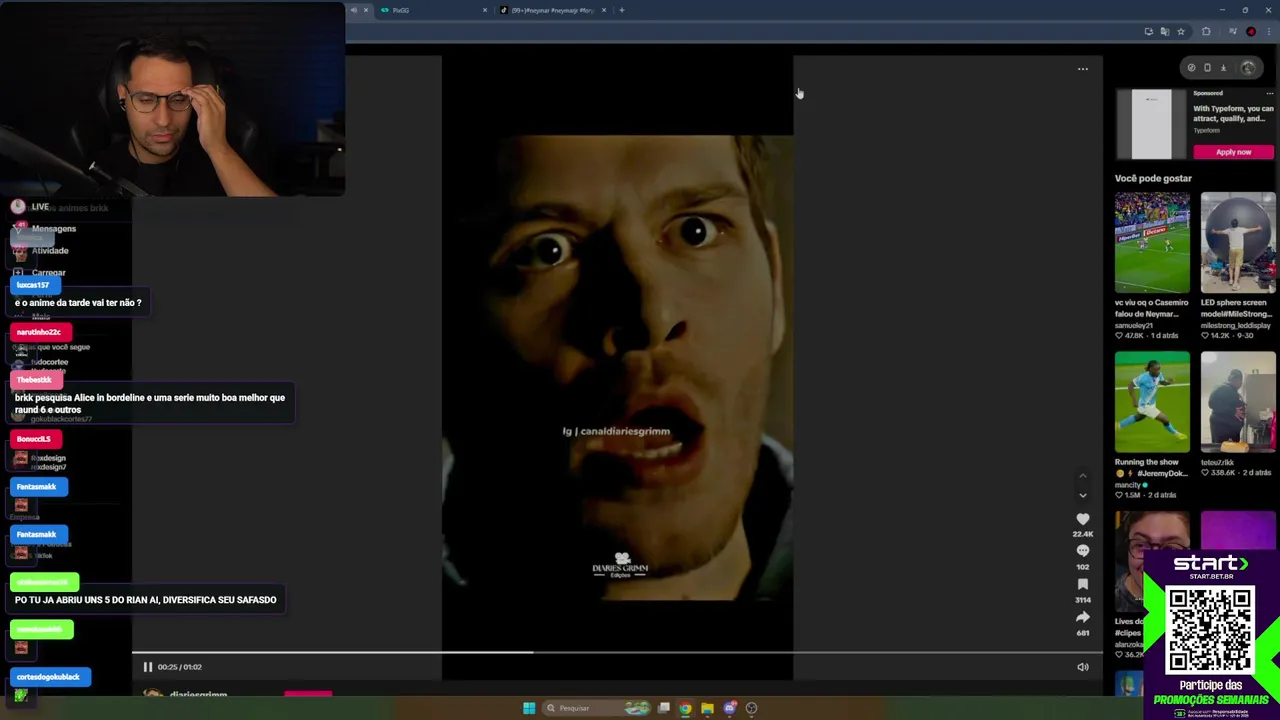Share the video with arrow icon
The image size is (1280, 720).
1082,617
